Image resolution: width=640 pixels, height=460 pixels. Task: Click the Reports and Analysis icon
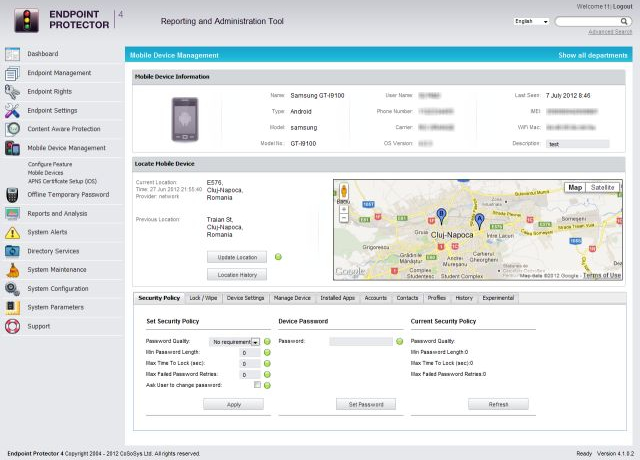pos(12,213)
